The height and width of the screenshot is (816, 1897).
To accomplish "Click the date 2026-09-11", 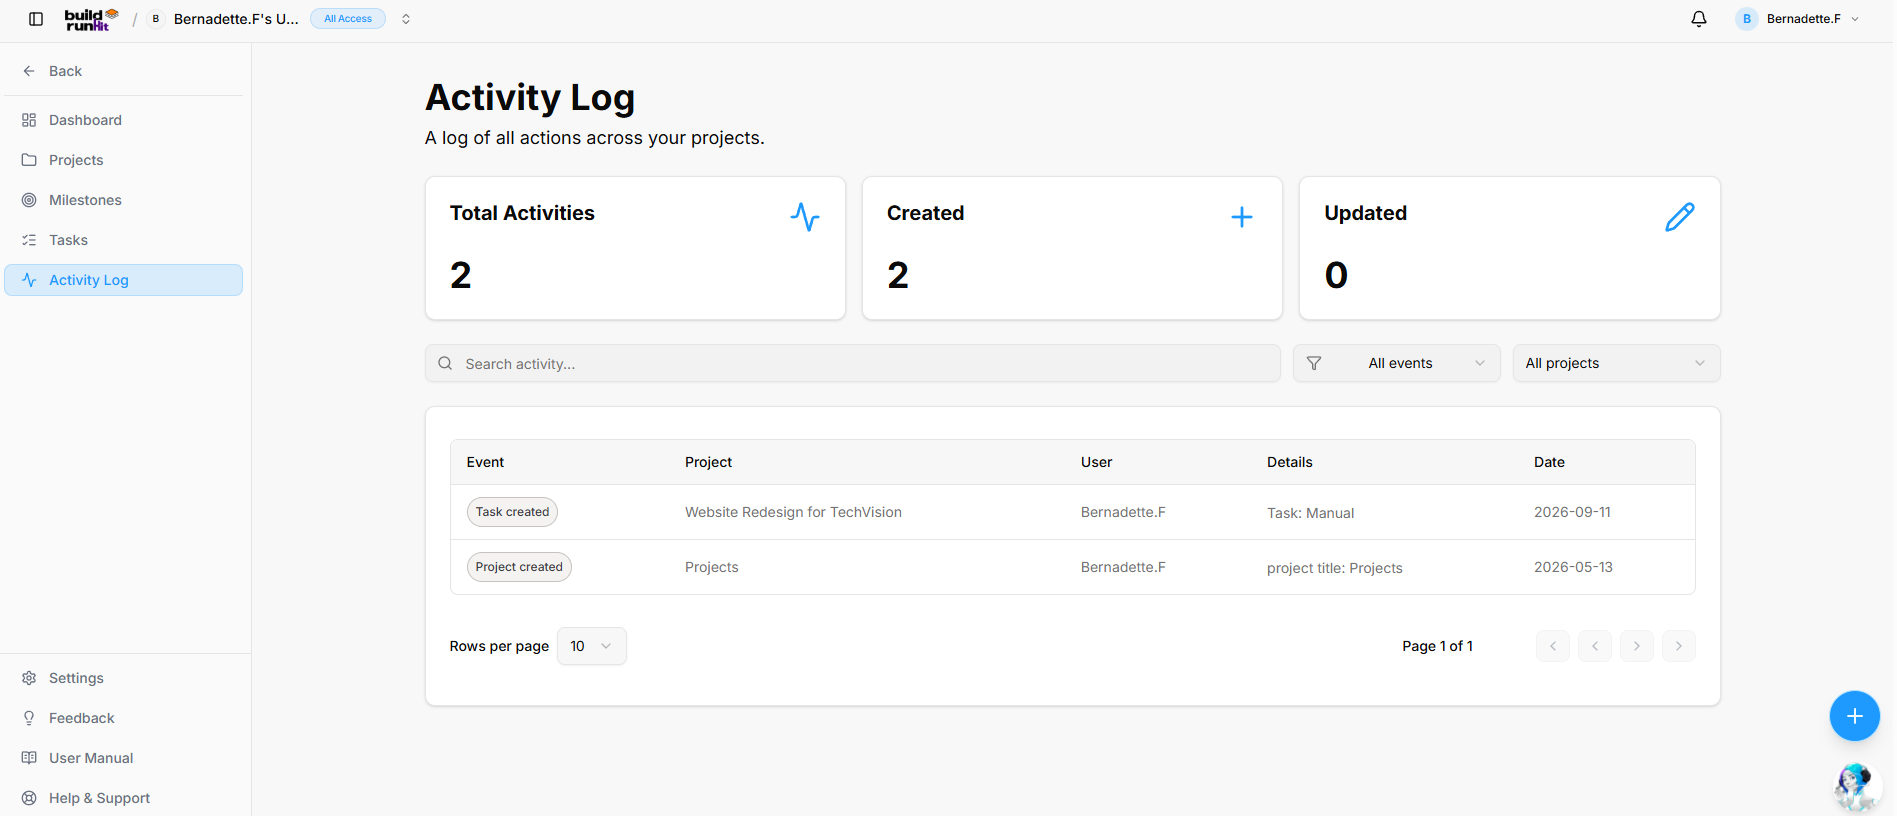I will pyautogui.click(x=1572, y=512).
